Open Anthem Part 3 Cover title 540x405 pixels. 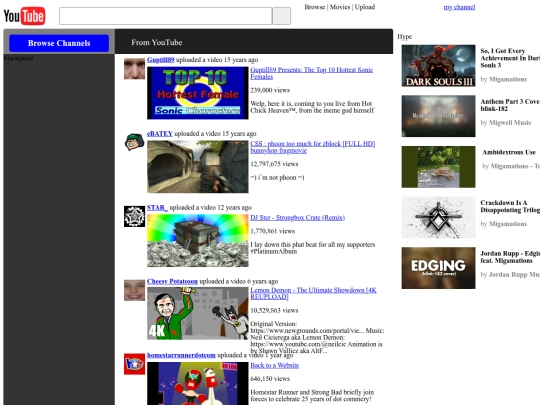(510, 105)
